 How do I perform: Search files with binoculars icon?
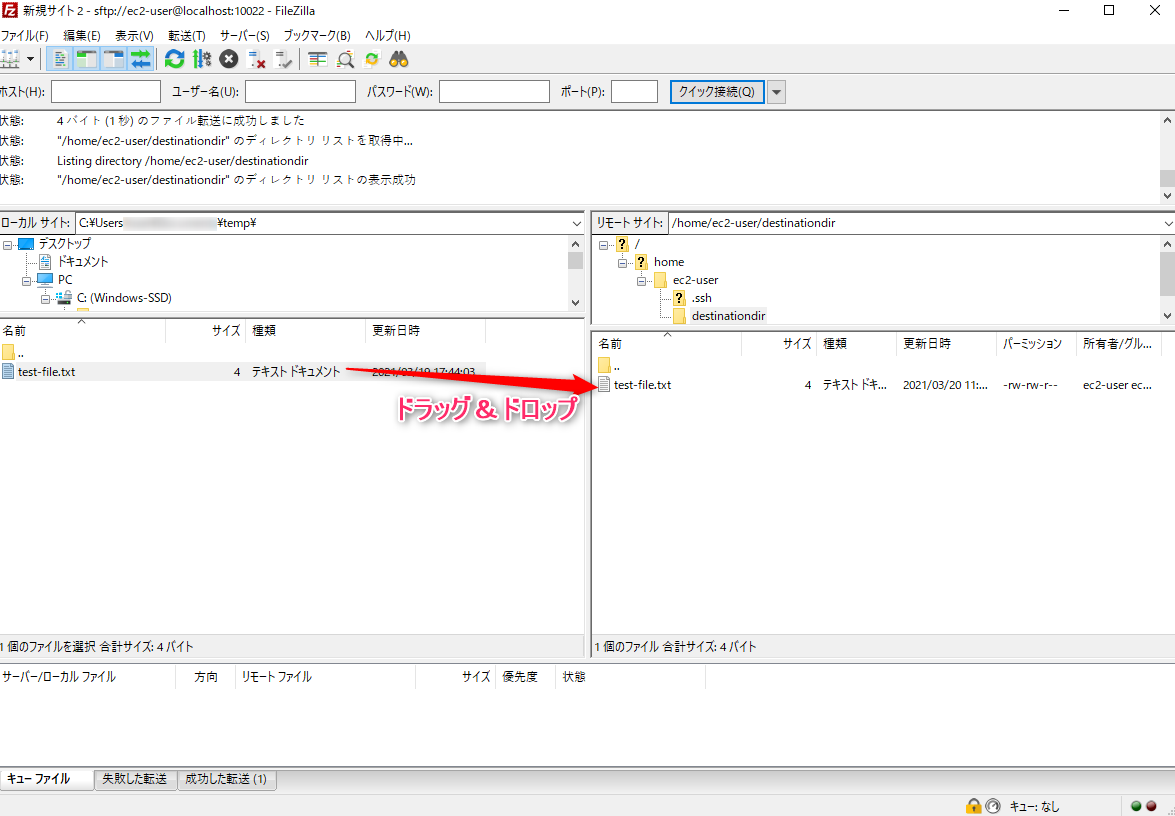coord(399,59)
